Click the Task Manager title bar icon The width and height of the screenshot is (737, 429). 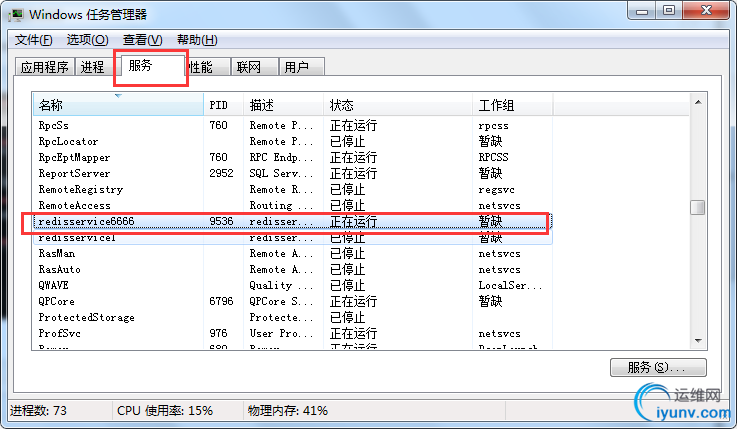point(16,15)
